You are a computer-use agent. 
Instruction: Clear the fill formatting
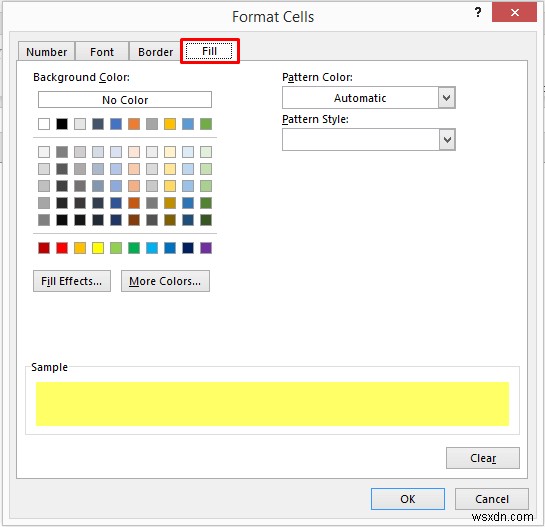click(x=483, y=458)
